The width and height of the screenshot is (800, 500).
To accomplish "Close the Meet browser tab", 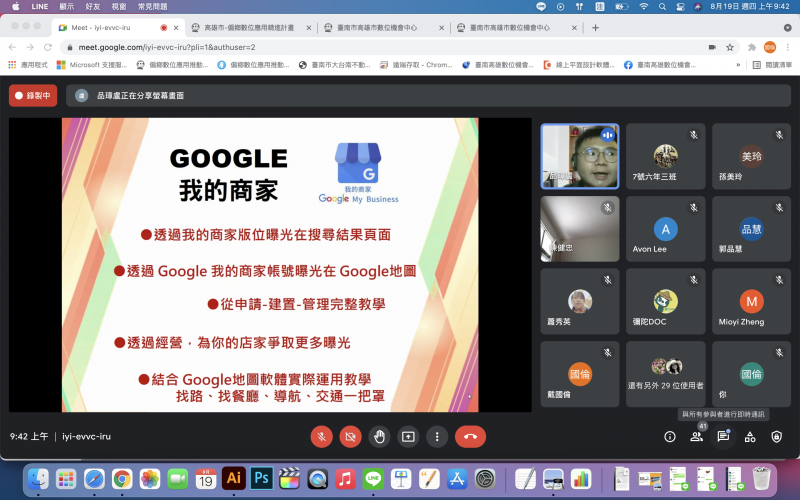I will tap(176, 28).
